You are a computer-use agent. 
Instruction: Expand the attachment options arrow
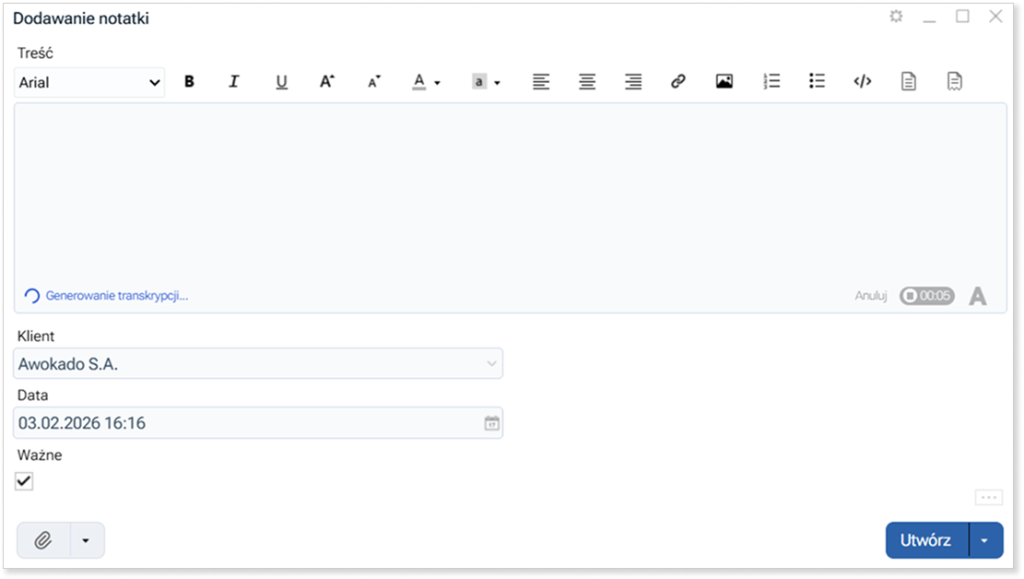point(86,540)
